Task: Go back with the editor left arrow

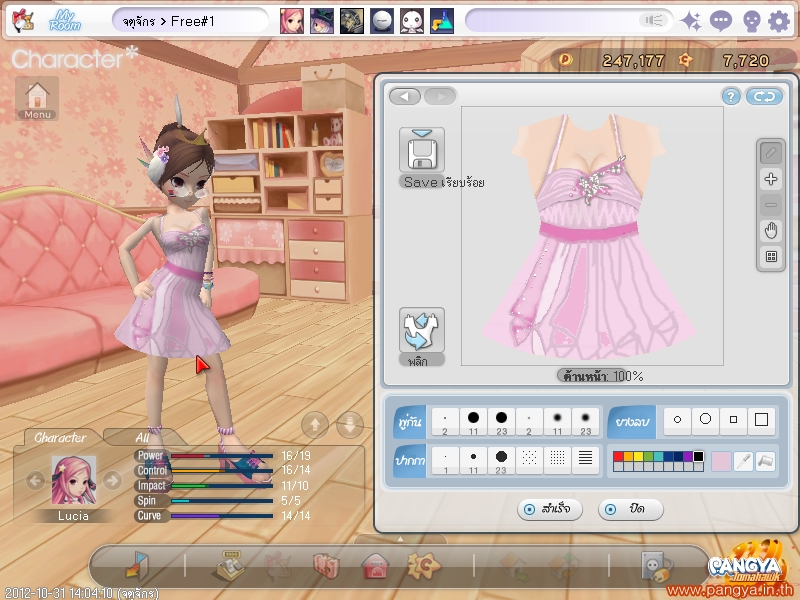Action: [405, 96]
